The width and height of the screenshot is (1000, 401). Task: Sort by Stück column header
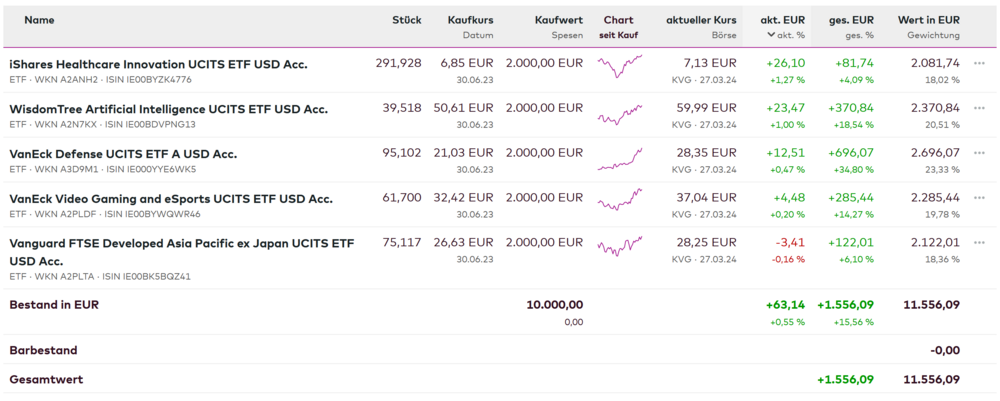(x=406, y=20)
